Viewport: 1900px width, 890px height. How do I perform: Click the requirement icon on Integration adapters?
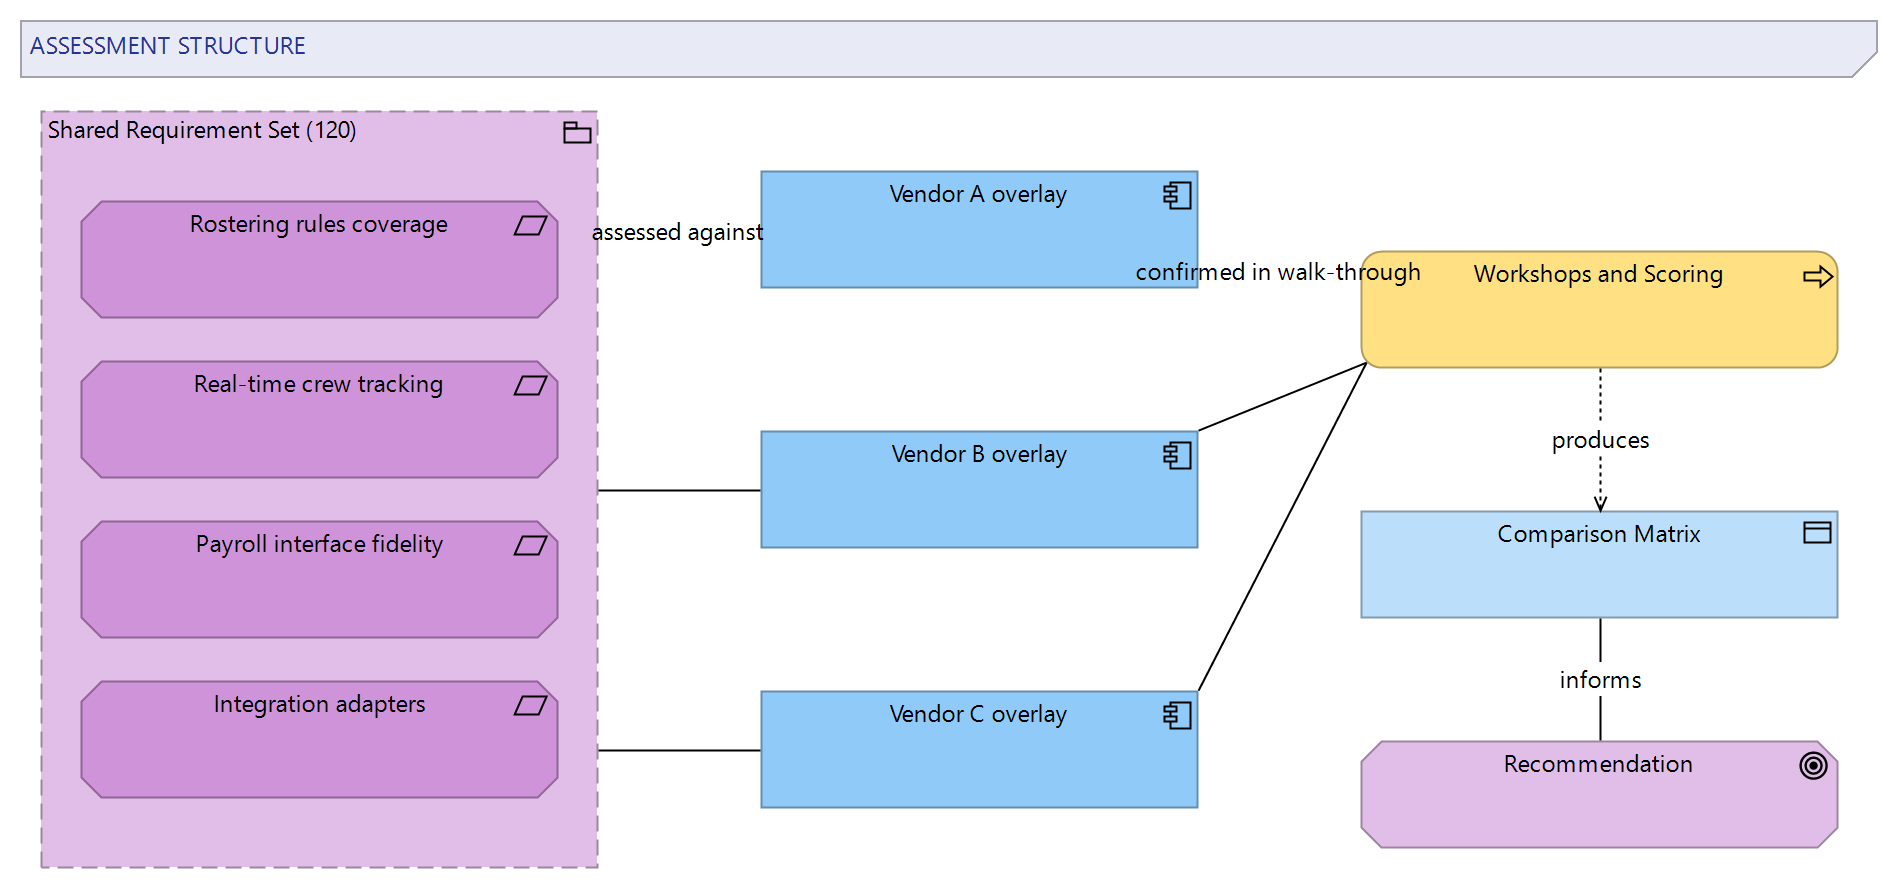click(x=530, y=706)
